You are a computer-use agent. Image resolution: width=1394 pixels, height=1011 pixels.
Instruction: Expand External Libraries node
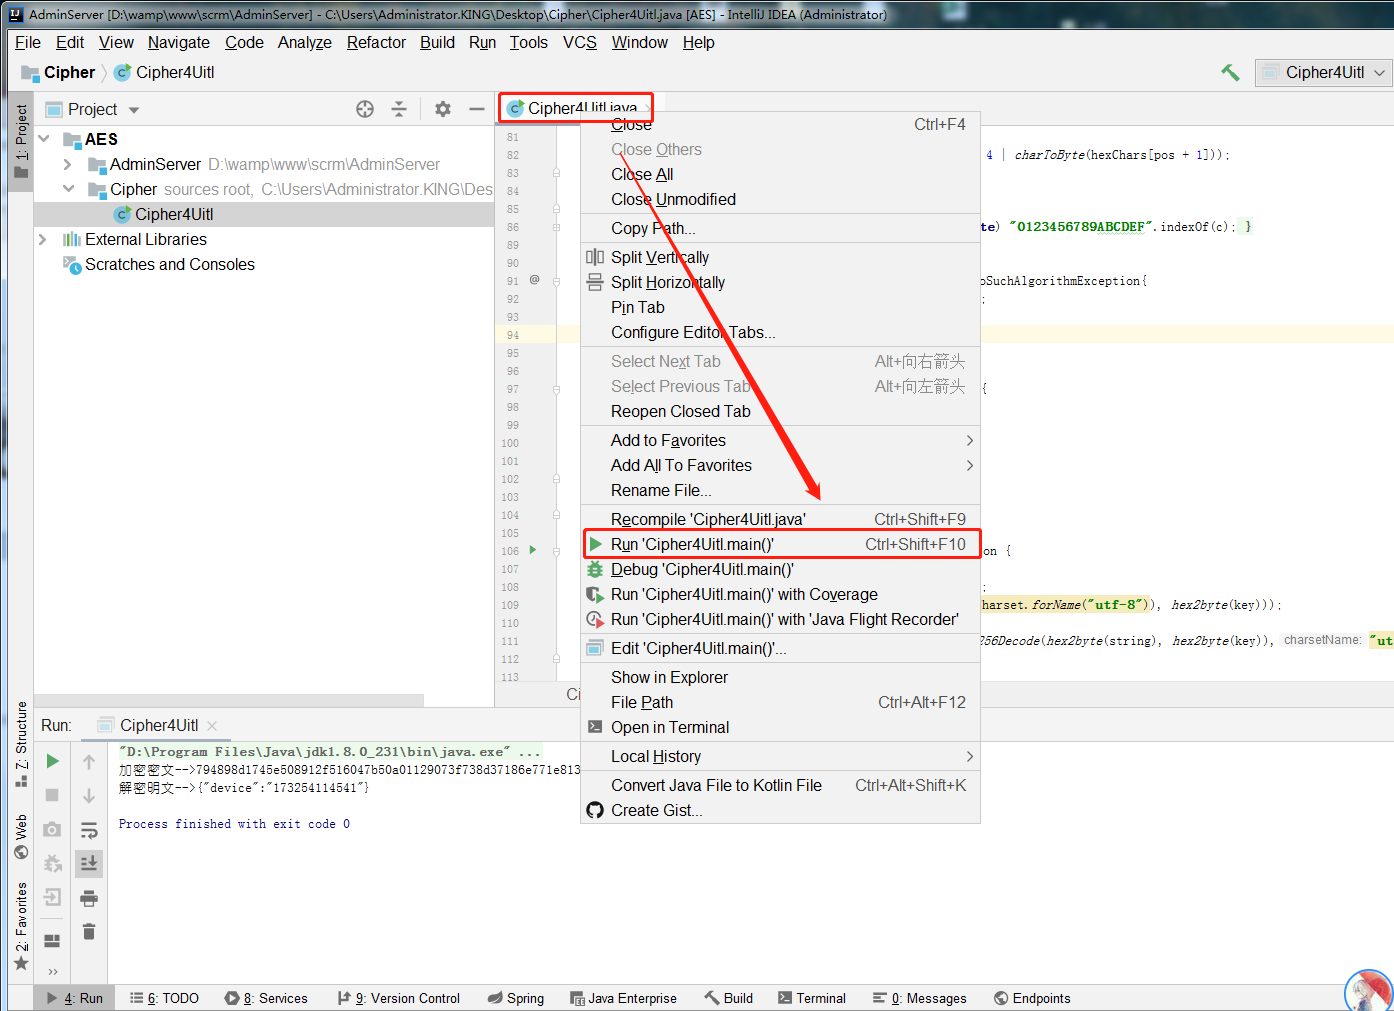[42, 239]
